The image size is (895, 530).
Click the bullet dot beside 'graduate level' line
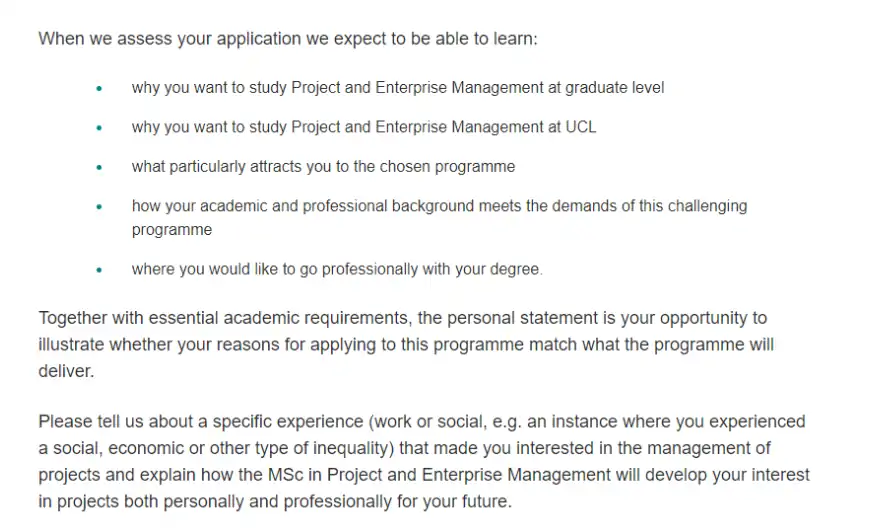tap(99, 88)
